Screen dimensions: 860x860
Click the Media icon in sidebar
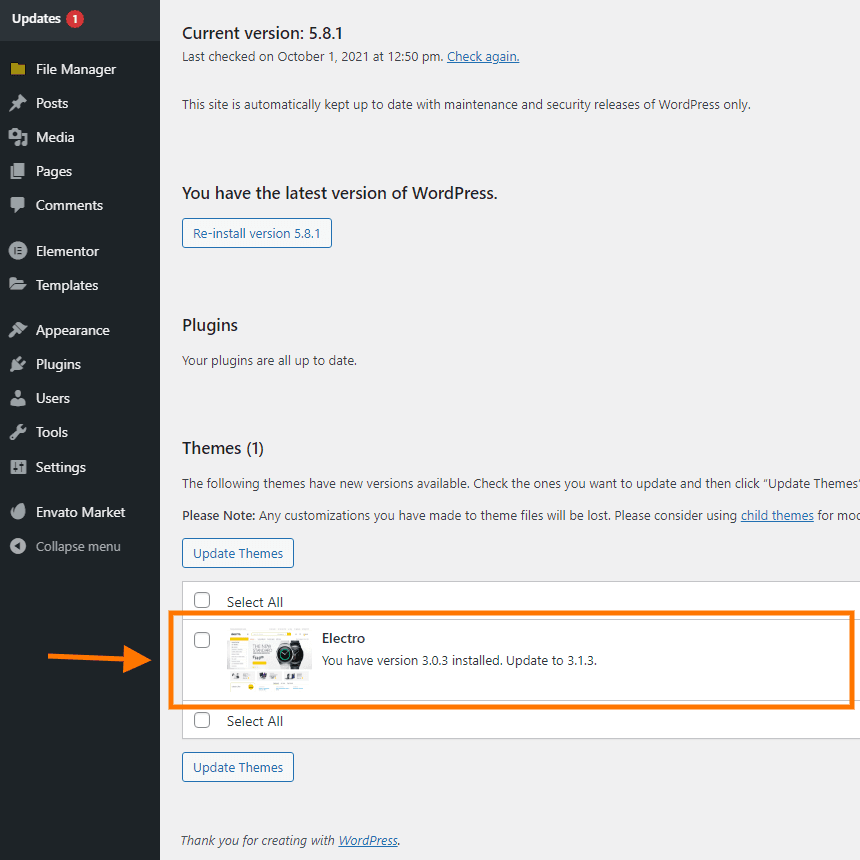[x=18, y=137]
